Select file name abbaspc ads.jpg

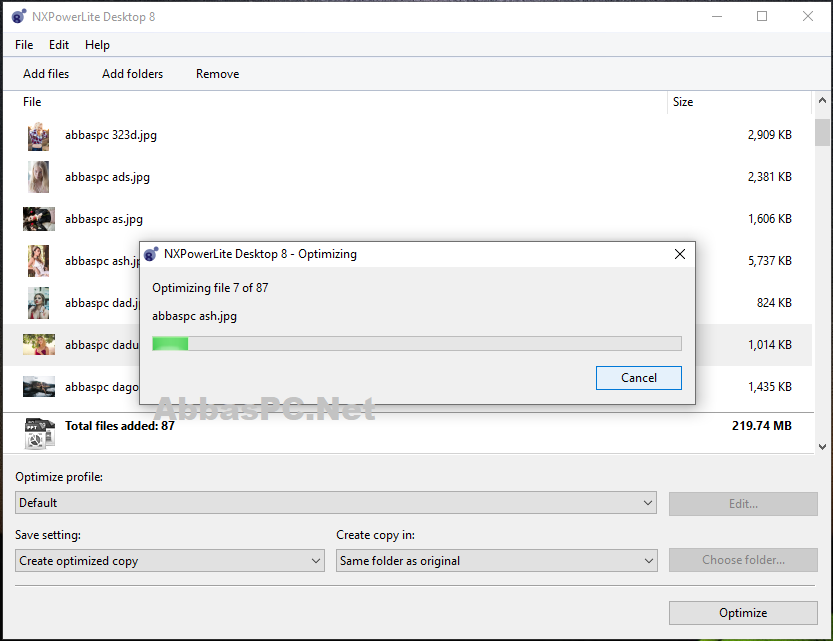pyautogui.click(x=107, y=177)
